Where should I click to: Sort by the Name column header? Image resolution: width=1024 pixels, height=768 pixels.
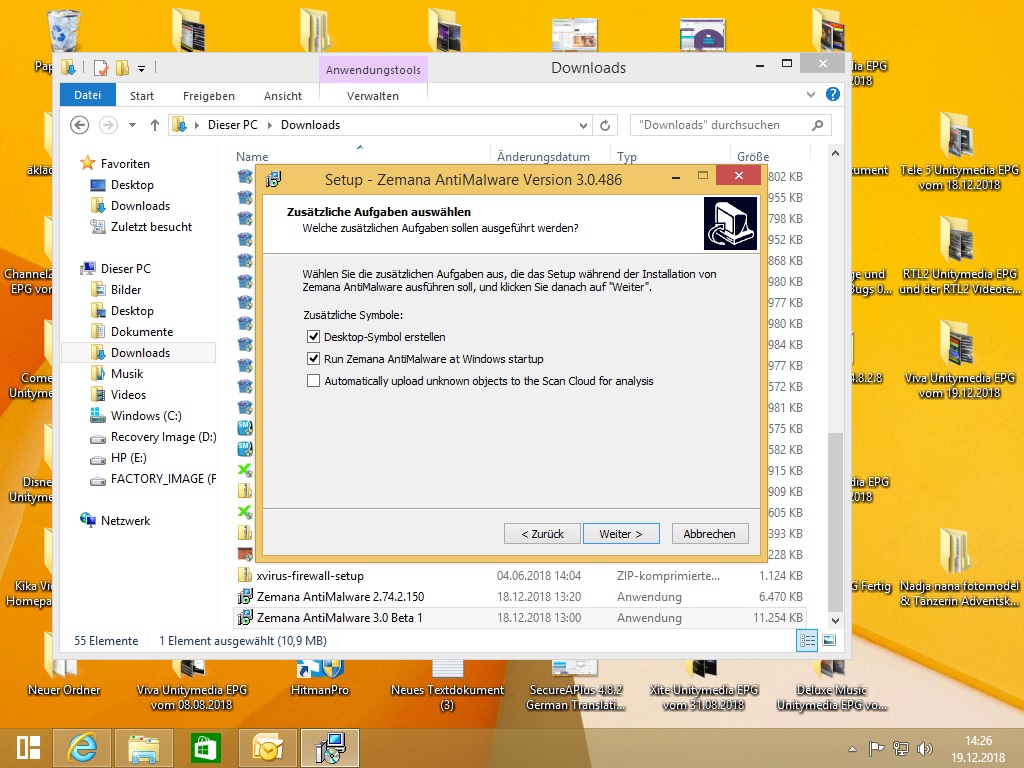point(252,157)
